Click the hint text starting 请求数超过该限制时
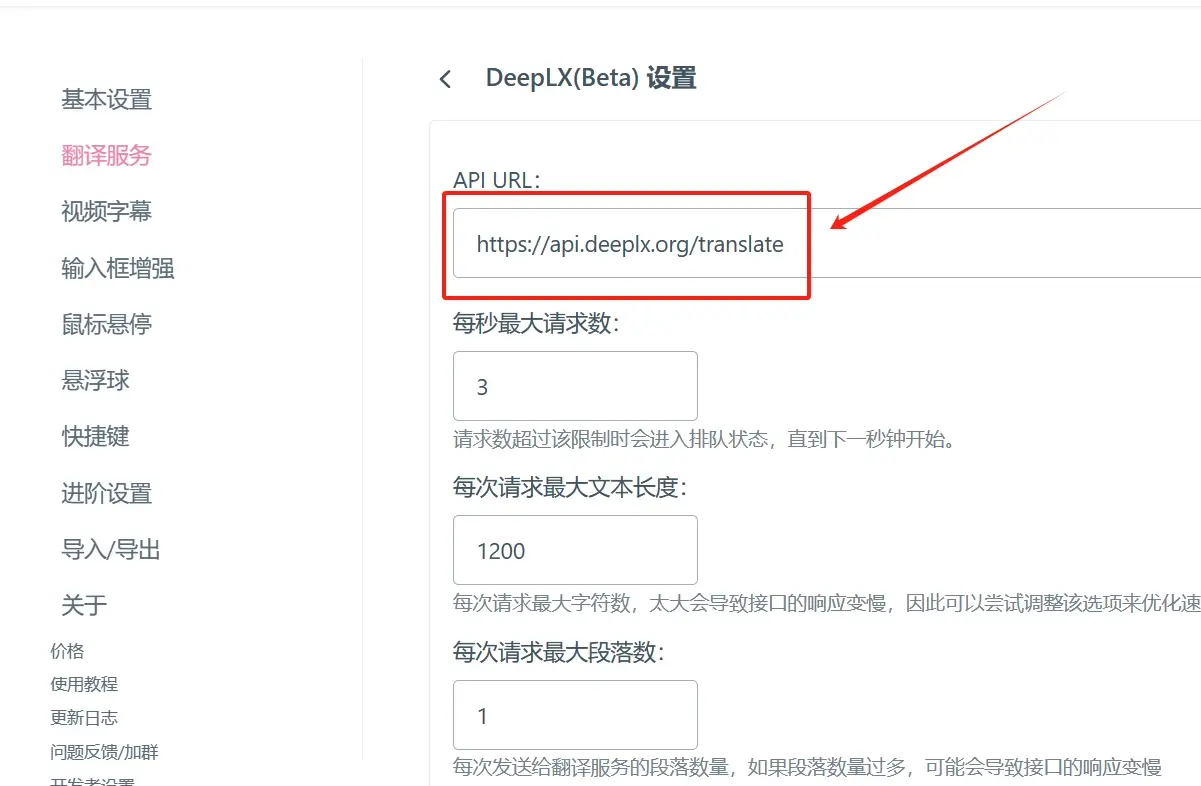Screen dimensions: 1201x786 (704, 439)
